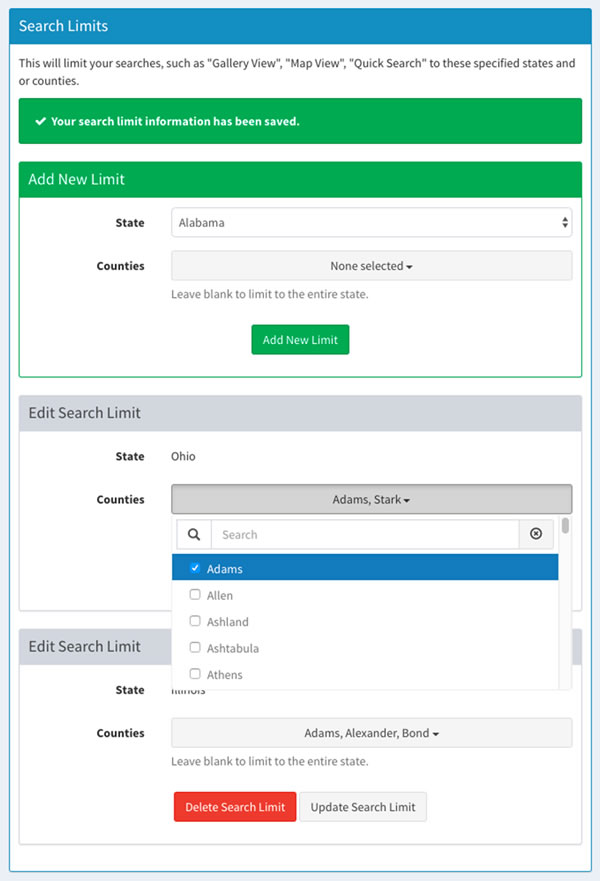600x881 pixels.
Task: Tick the Ashtabula county checkbox
Action: (195, 648)
